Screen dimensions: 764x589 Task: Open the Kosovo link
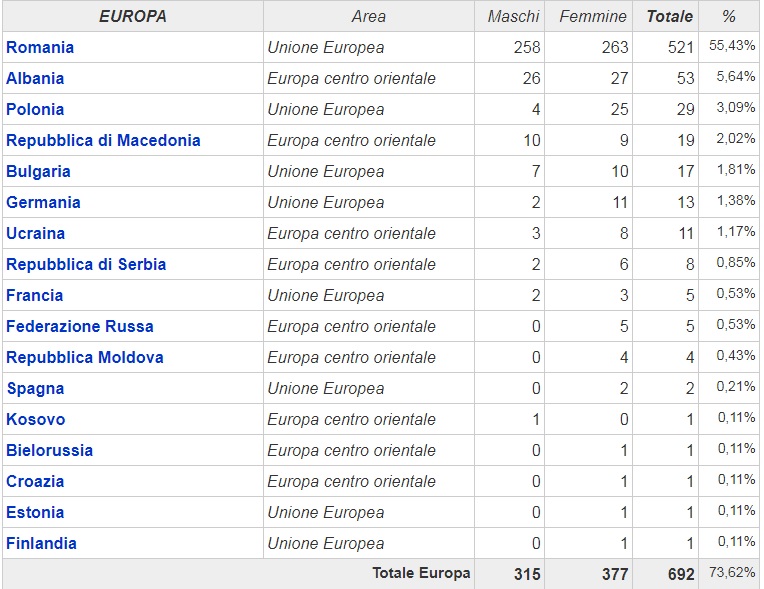tap(36, 419)
